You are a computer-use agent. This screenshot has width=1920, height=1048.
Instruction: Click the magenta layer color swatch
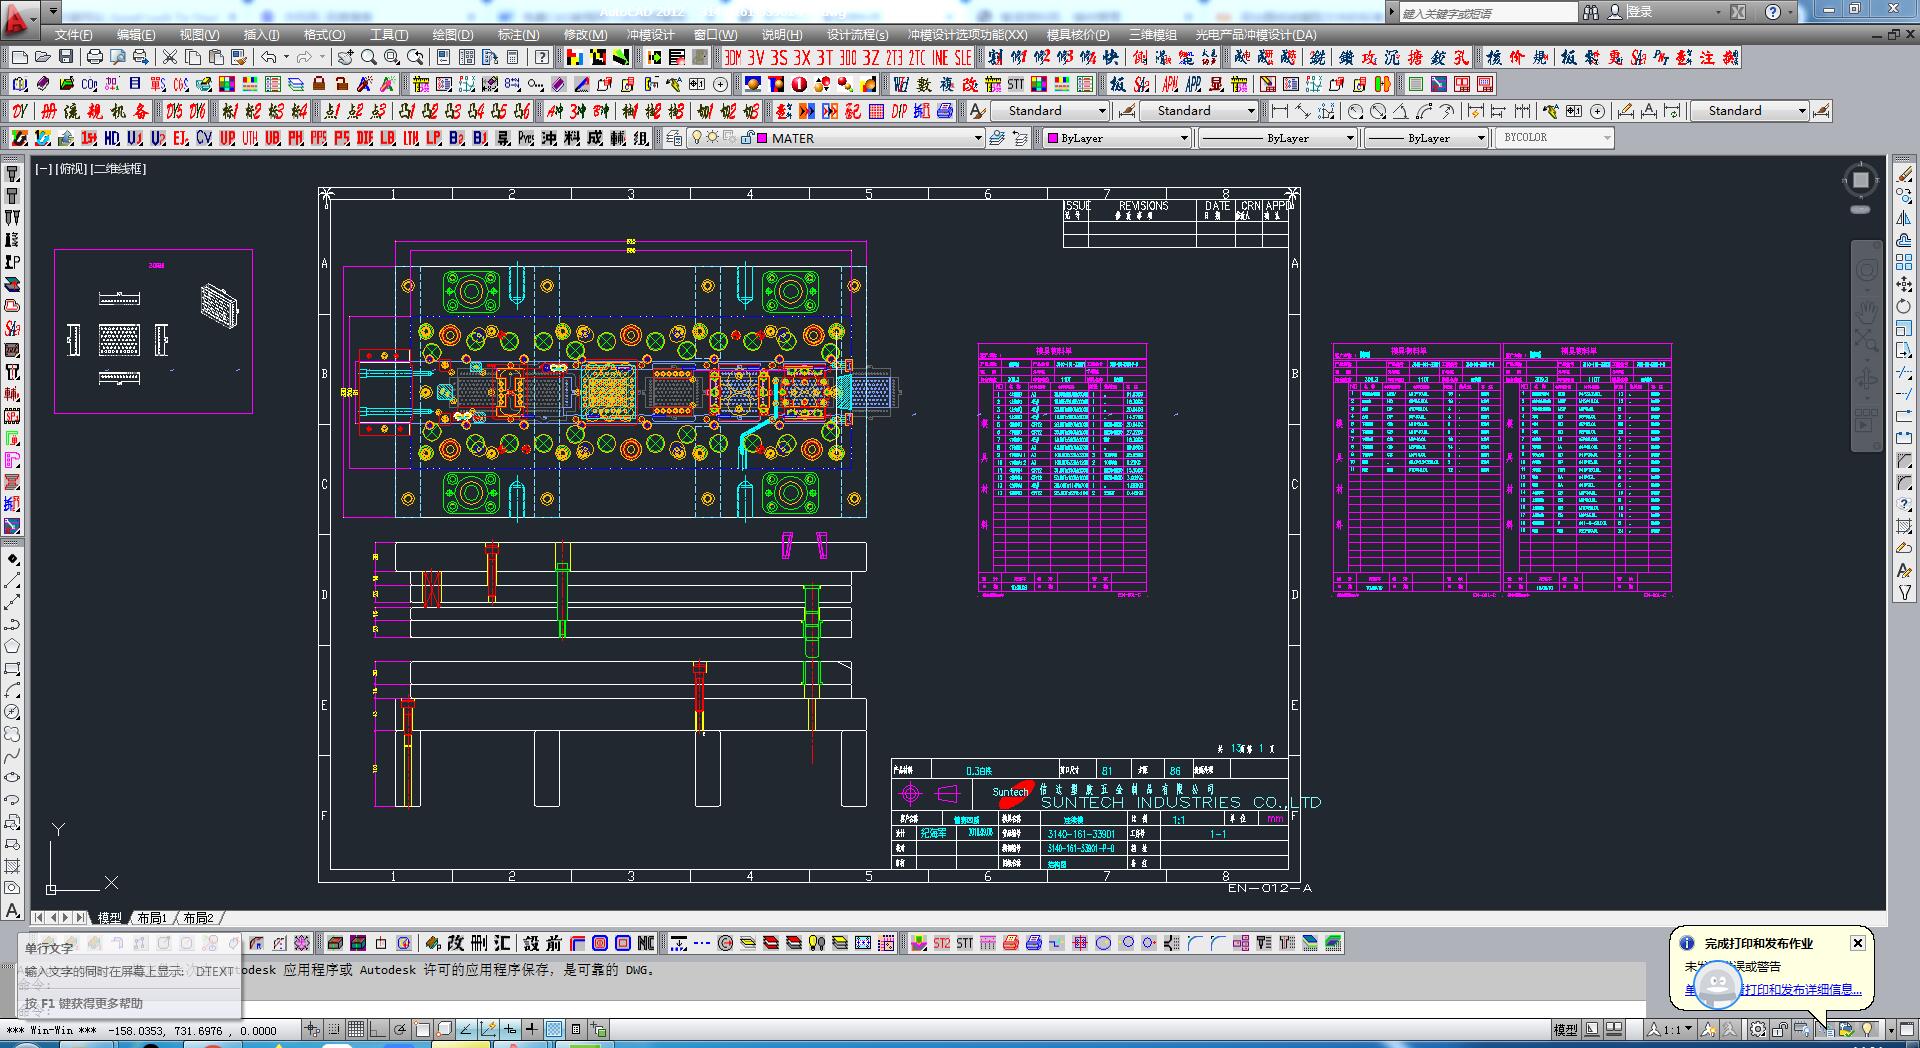pyautogui.click(x=762, y=138)
